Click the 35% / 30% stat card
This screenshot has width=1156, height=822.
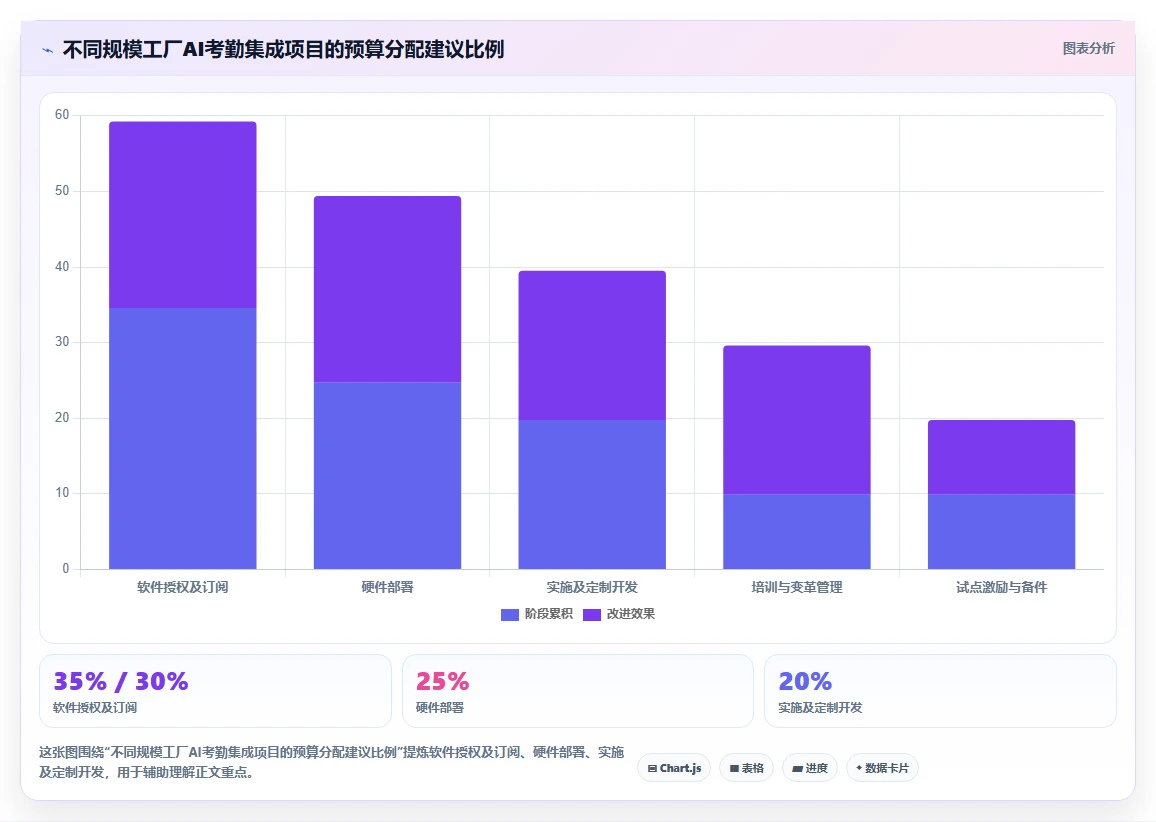pyautogui.click(x=215, y=691)
